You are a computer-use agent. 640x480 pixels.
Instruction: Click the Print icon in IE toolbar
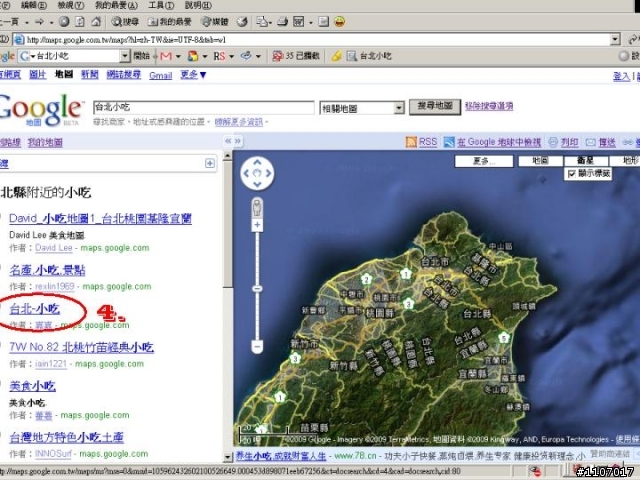click(x=282, y=22)
